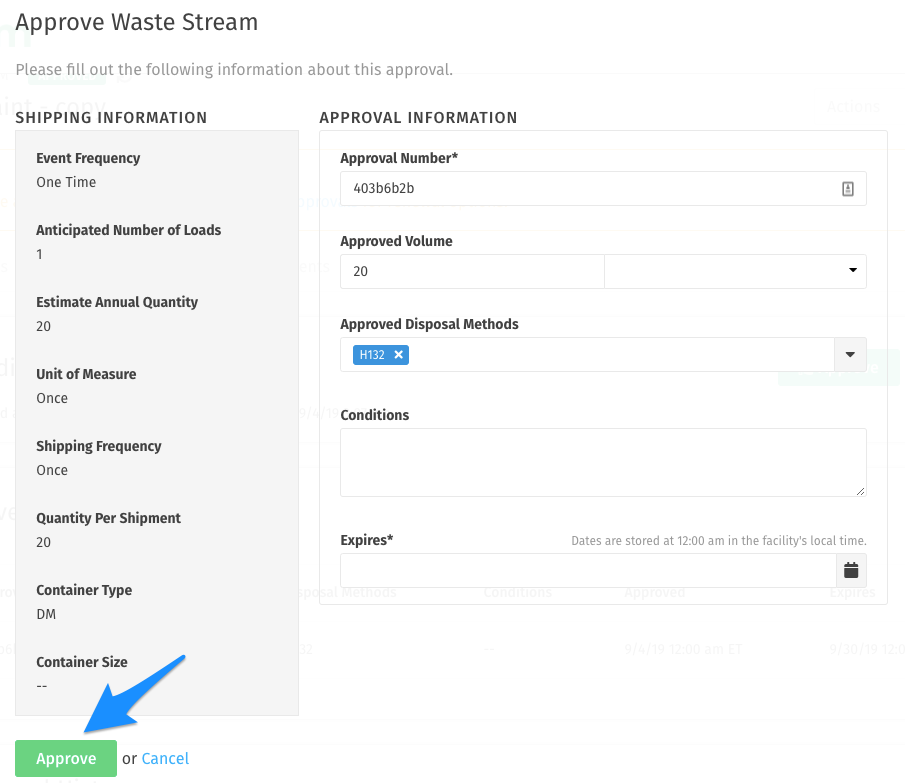The width and height of the screenshot is (905, 783).
Task: Click the Event Frequency value One Time
Action: point(66,182)
